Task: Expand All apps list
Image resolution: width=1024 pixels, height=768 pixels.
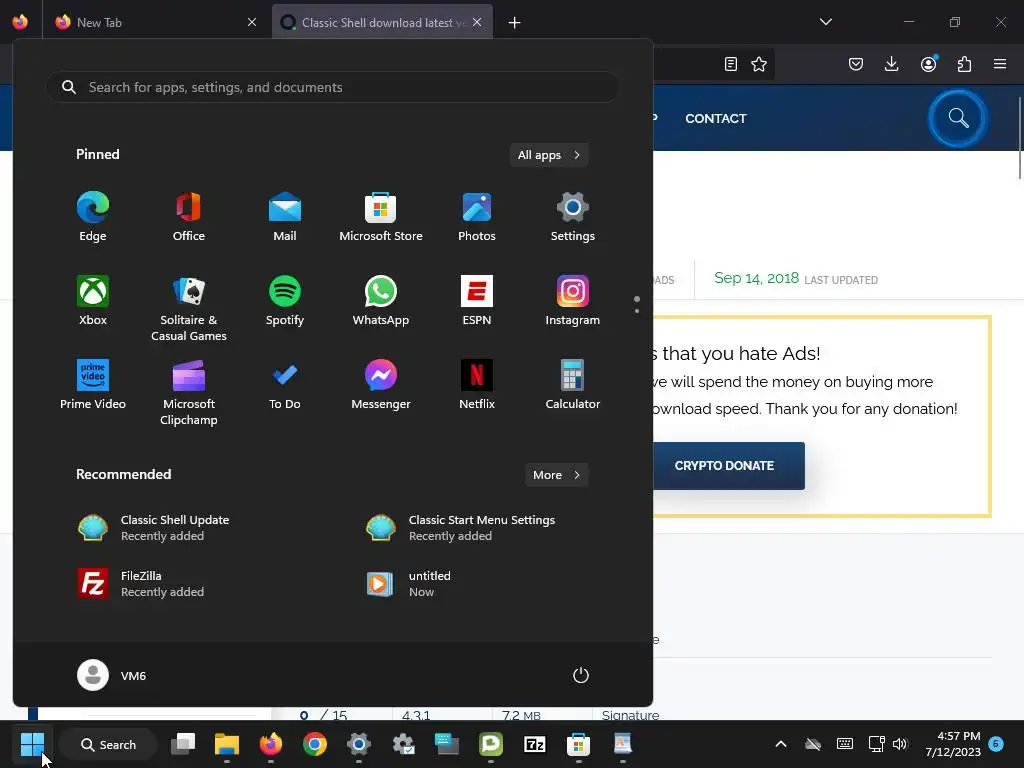Action: coord(549,155)
